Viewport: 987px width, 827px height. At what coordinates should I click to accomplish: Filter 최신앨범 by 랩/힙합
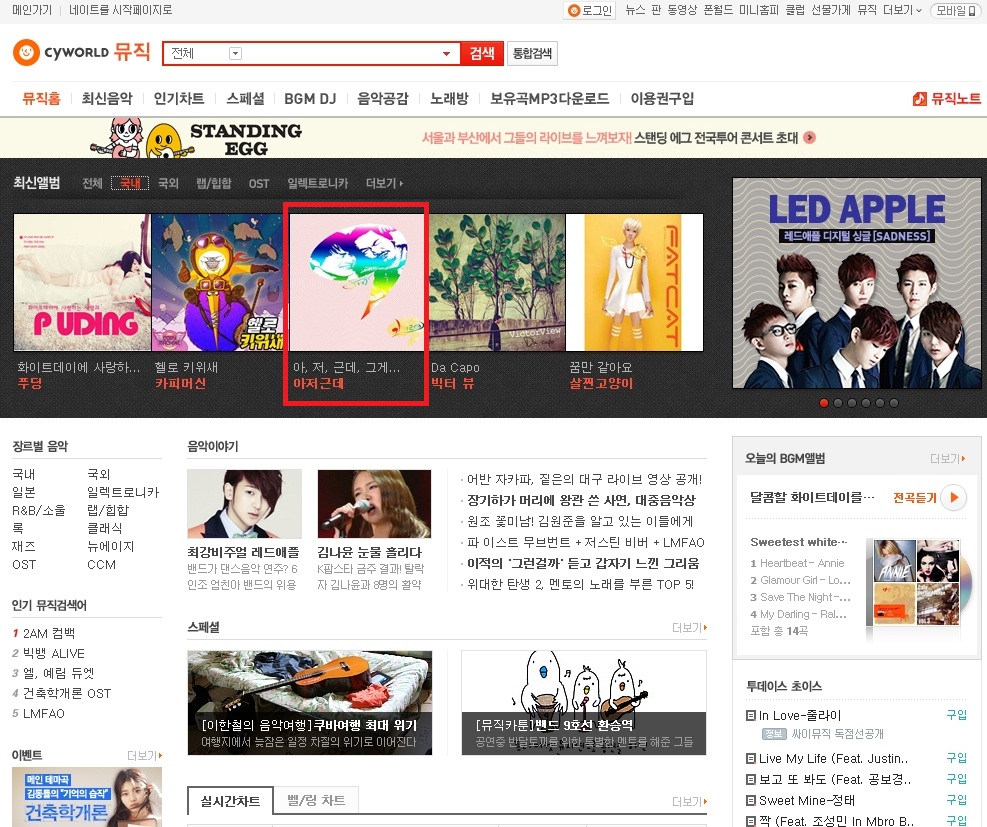click(x=213, y=183)
